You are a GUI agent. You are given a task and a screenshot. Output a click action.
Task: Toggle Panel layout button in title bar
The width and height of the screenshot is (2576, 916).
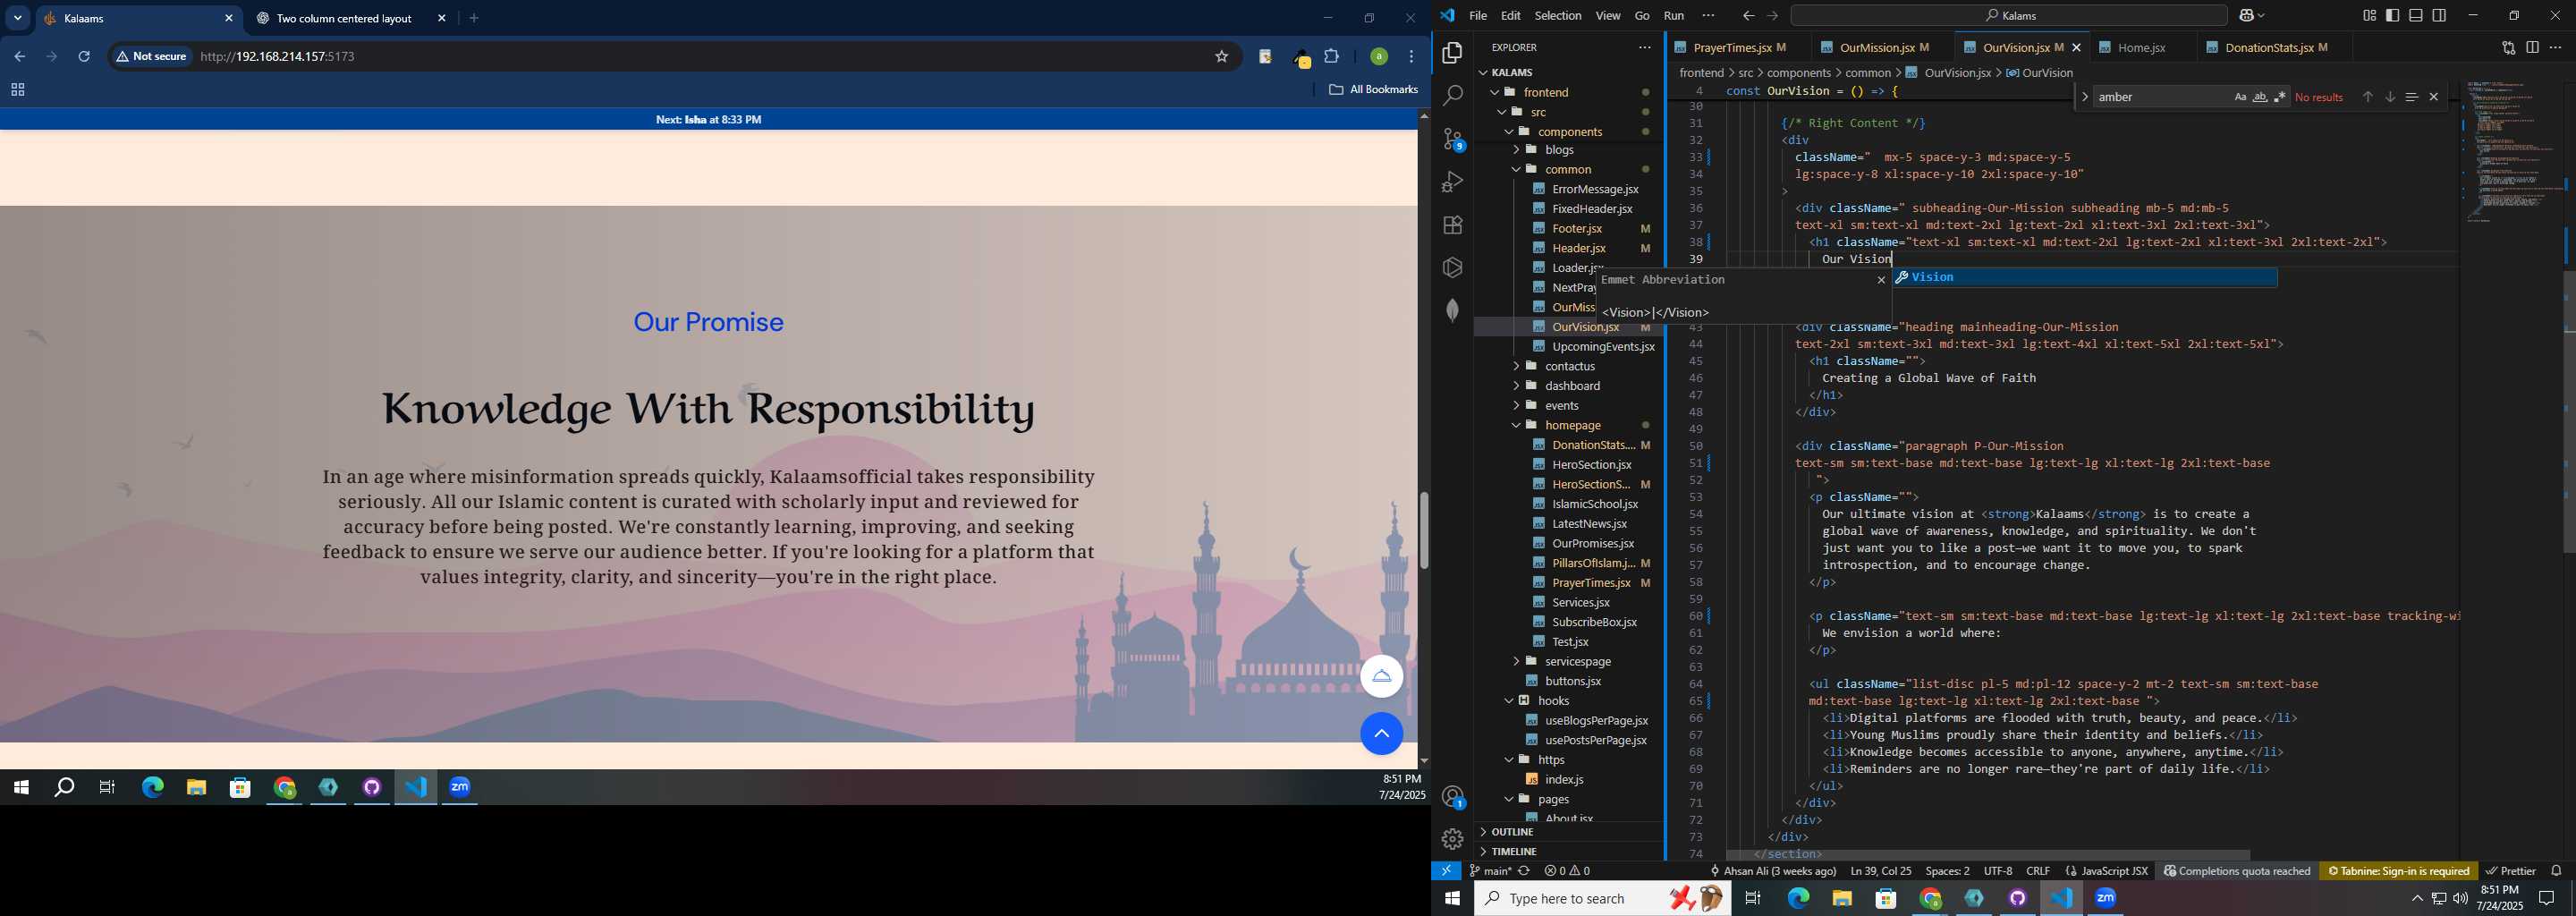(2415, 15)
